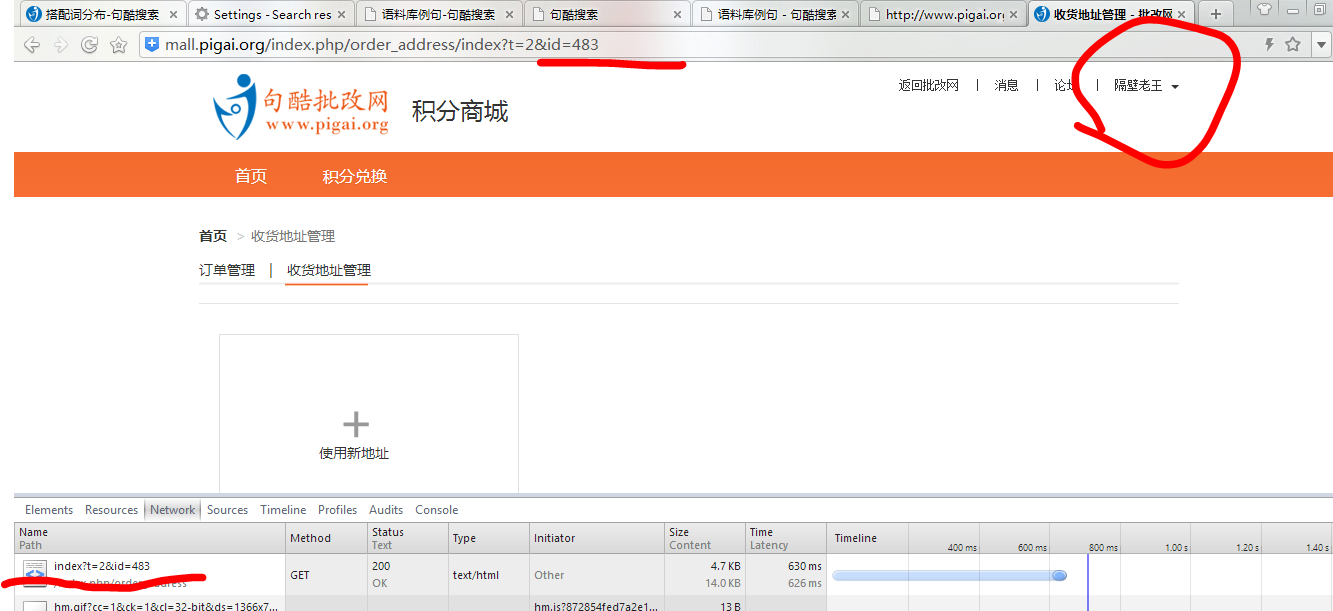
Task: Click the plus icon to add a new address
Action: click(355, 424)
